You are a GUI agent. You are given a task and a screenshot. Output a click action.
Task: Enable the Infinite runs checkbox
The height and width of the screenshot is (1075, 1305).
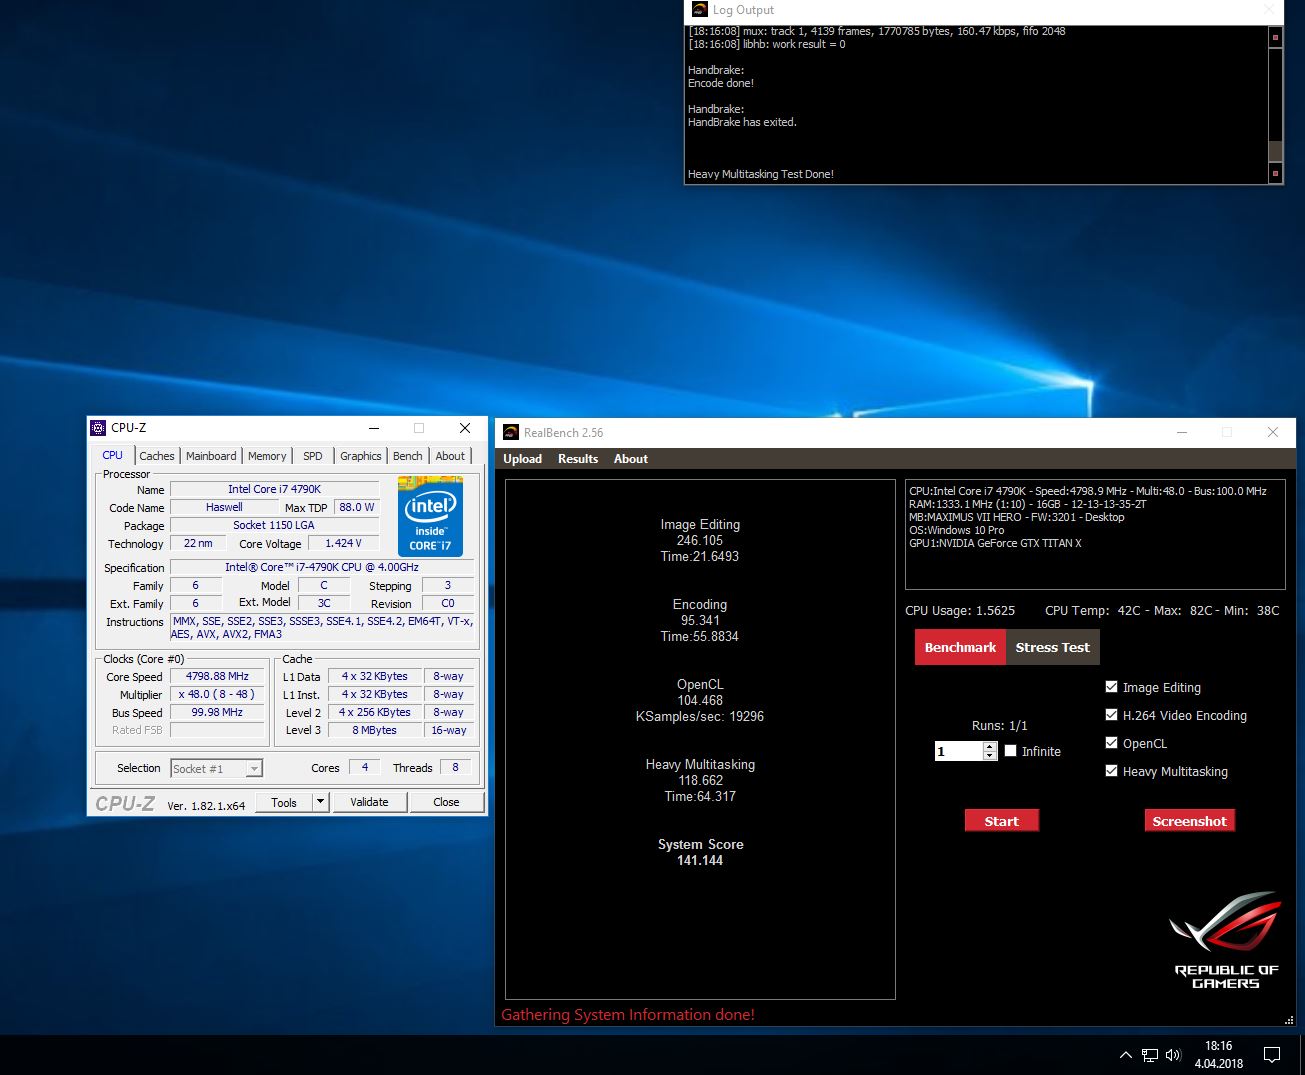(1010, 751)
